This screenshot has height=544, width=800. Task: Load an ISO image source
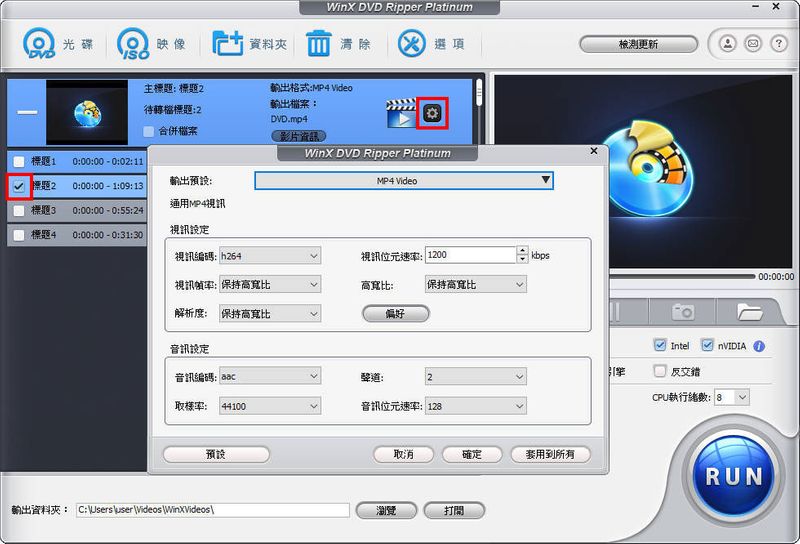(x=151, y=44)
